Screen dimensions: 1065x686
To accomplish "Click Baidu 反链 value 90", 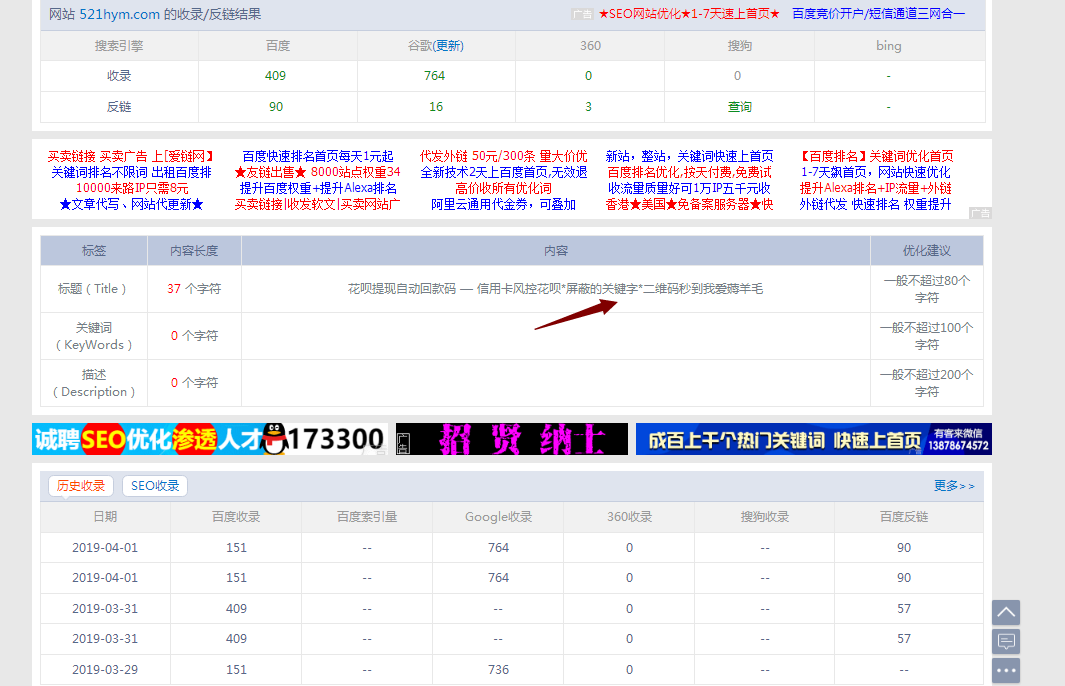I will (276, 107).
